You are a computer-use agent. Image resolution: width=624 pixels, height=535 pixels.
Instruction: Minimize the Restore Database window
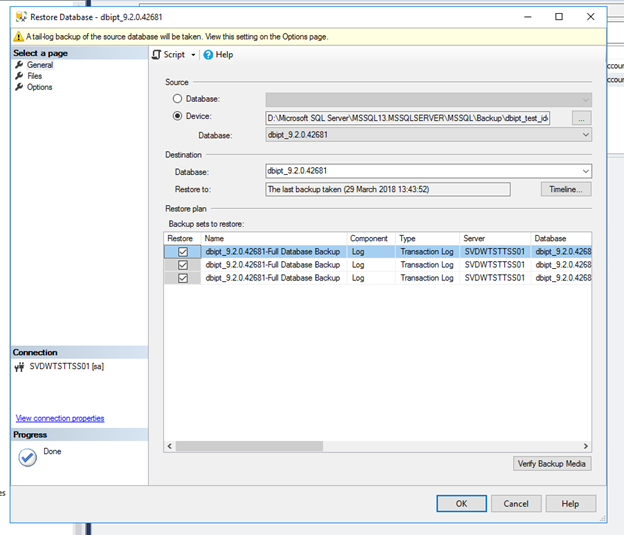tap(528, 17)
